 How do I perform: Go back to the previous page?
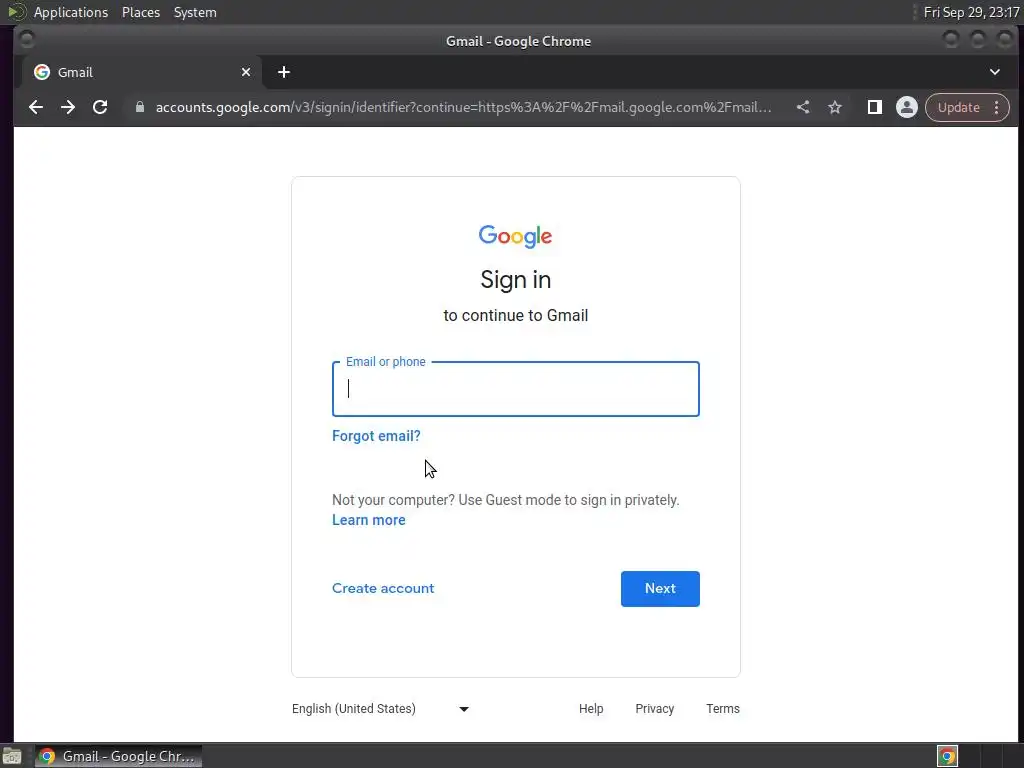click(36, 107)
